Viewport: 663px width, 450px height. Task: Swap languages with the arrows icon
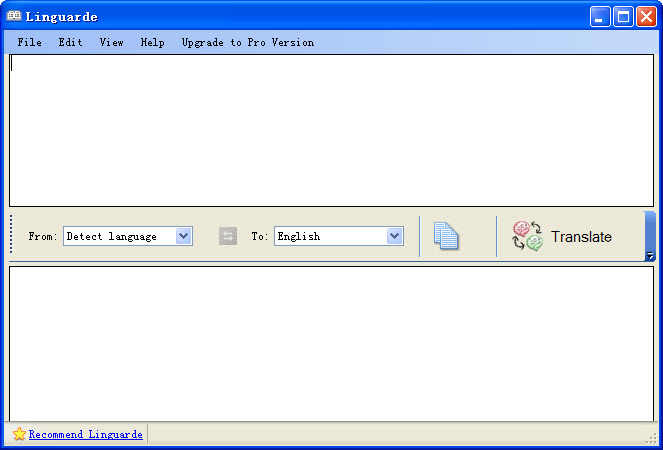(x=228, y=236)
